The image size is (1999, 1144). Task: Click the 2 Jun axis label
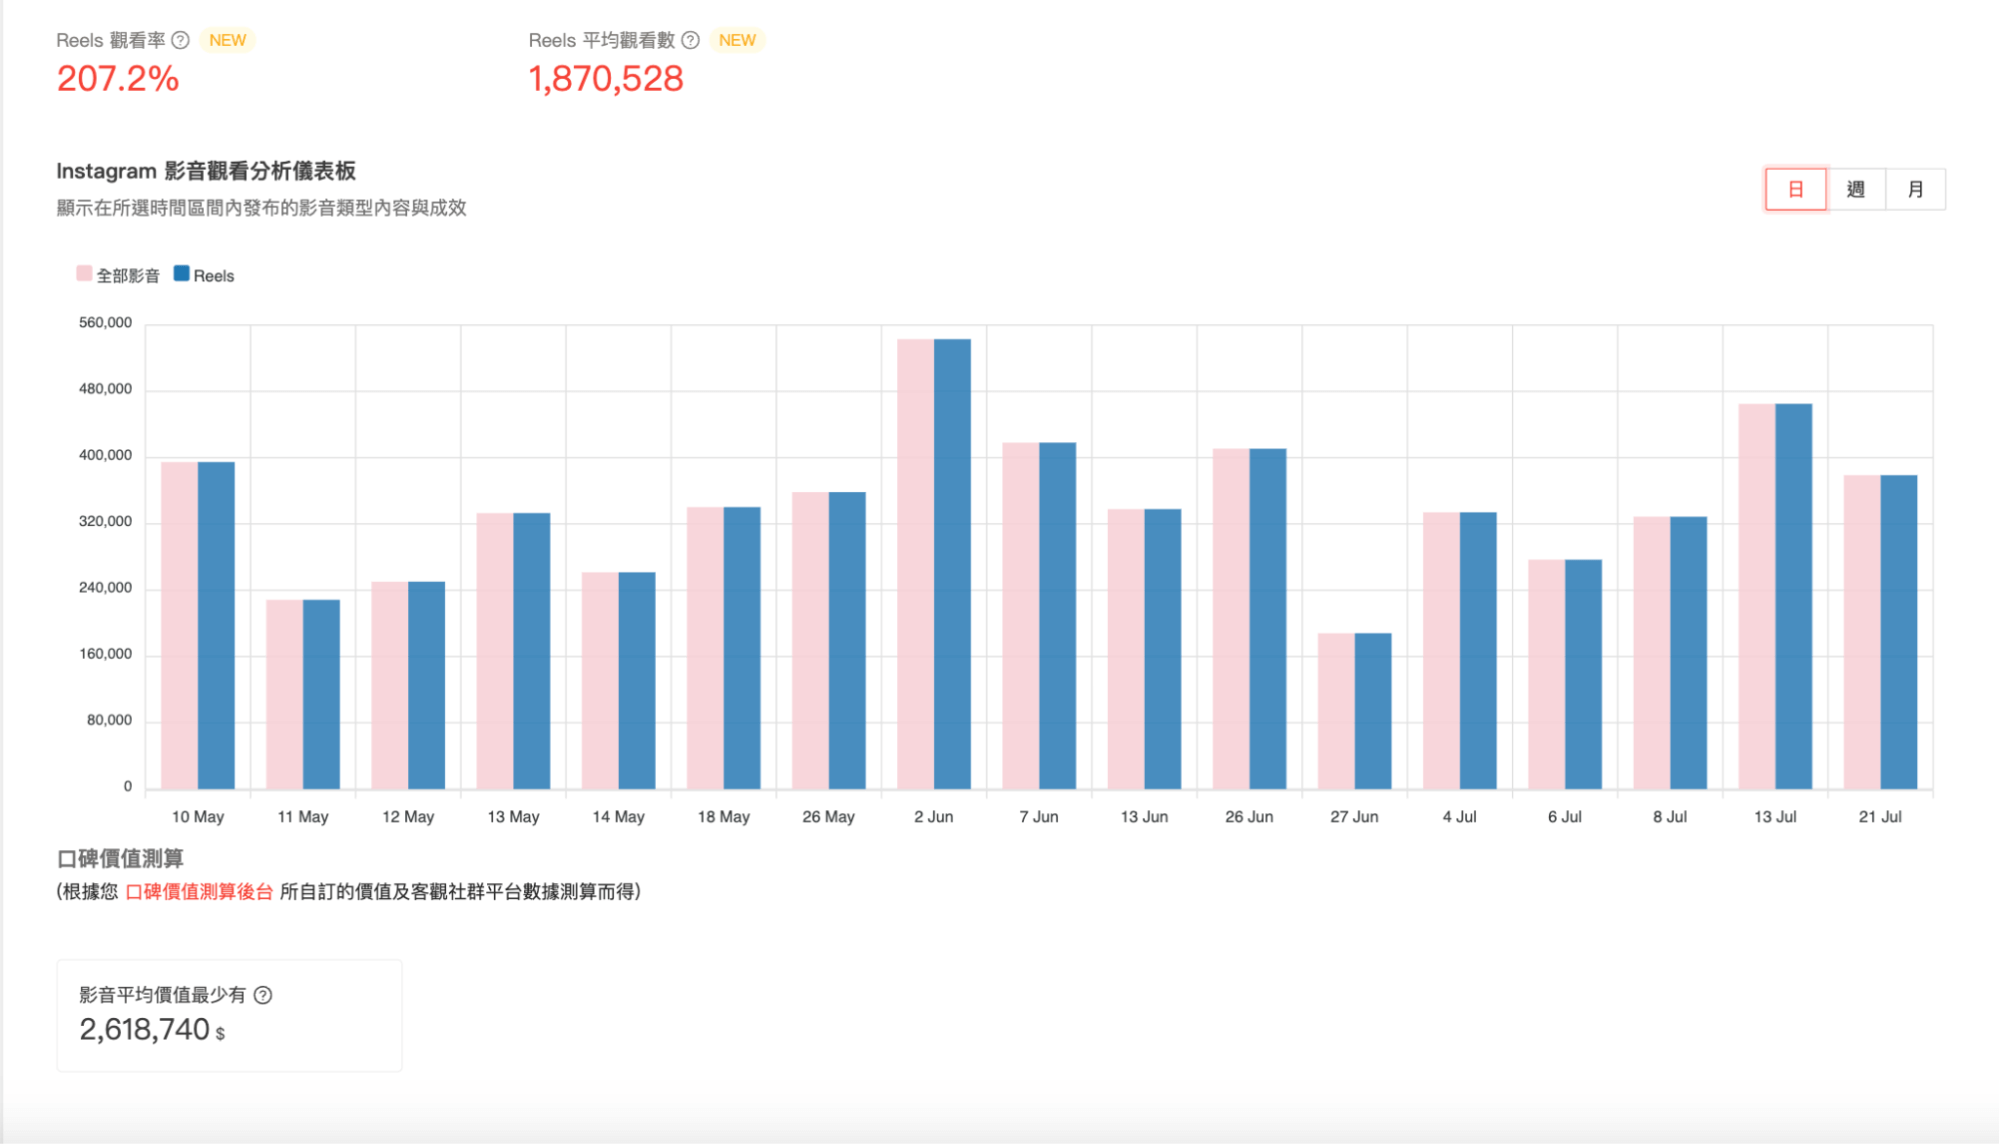coord(933,817)
